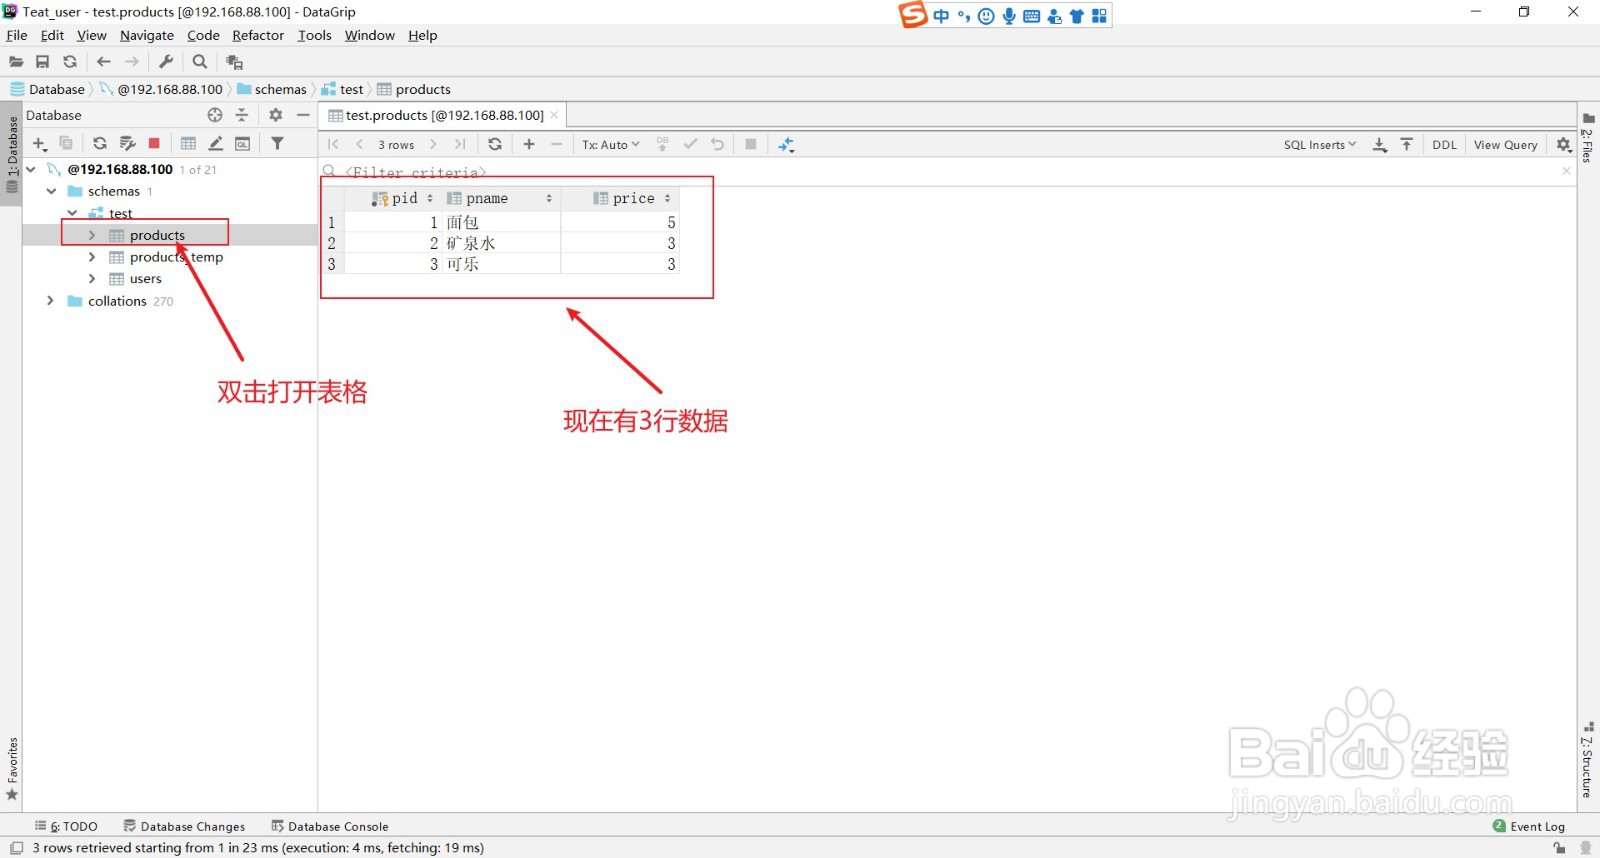Navigate back with the left arrow
The image size is (1600, 858).
[x=104, y=62]
